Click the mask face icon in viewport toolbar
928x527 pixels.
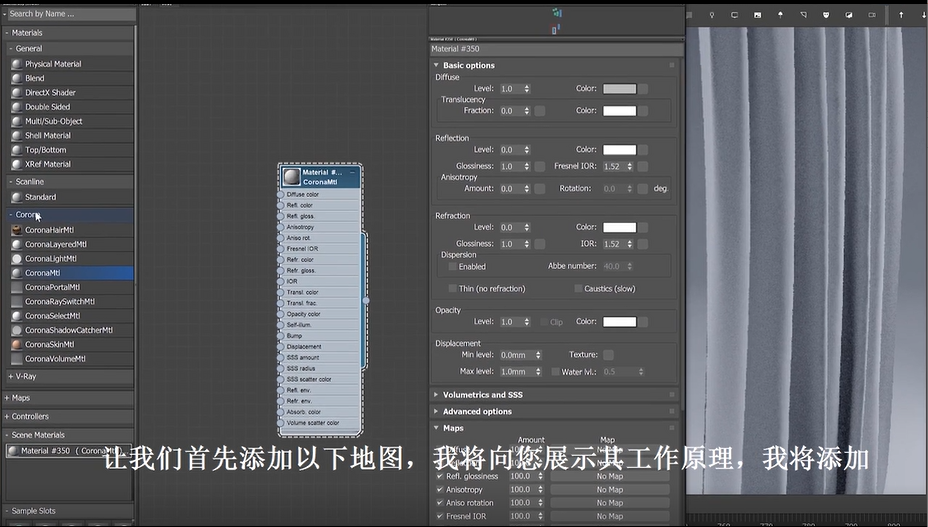pos(826,15)
